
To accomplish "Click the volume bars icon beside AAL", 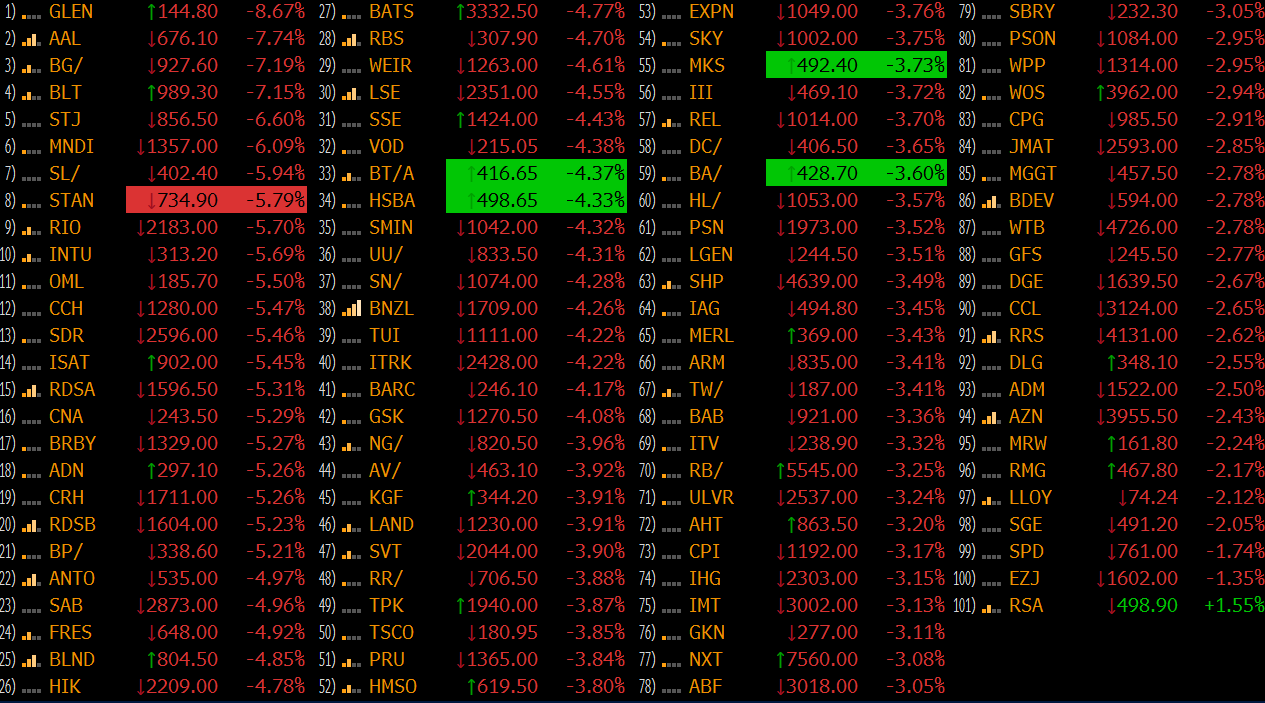I will 30,39.
